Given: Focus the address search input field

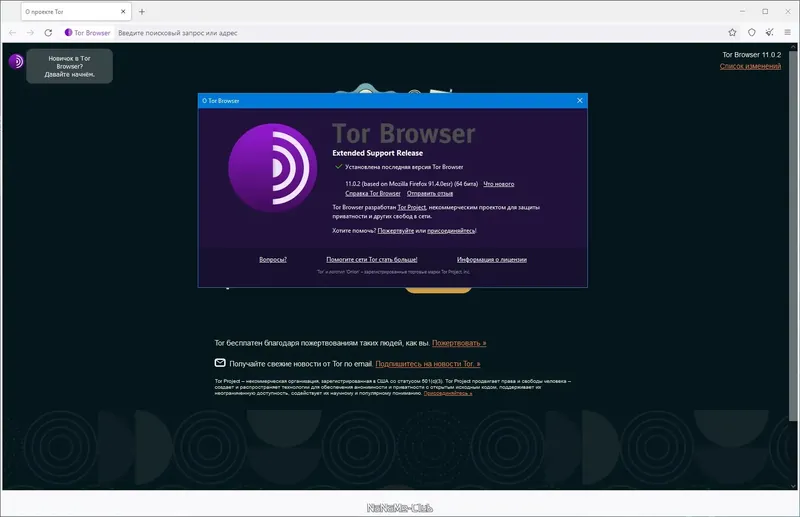Looking at the screenshot, I should tap(418, 33).
